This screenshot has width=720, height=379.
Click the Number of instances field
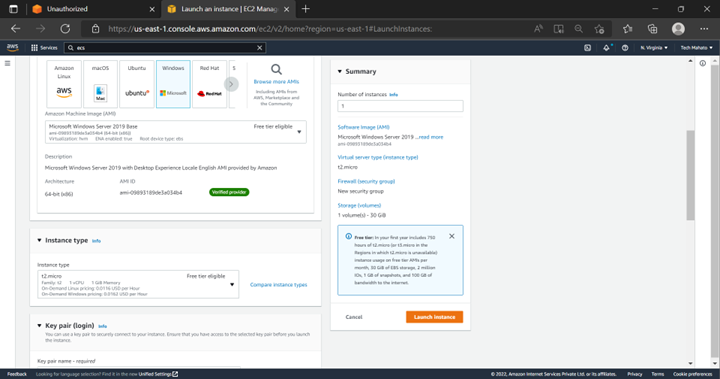400,106
